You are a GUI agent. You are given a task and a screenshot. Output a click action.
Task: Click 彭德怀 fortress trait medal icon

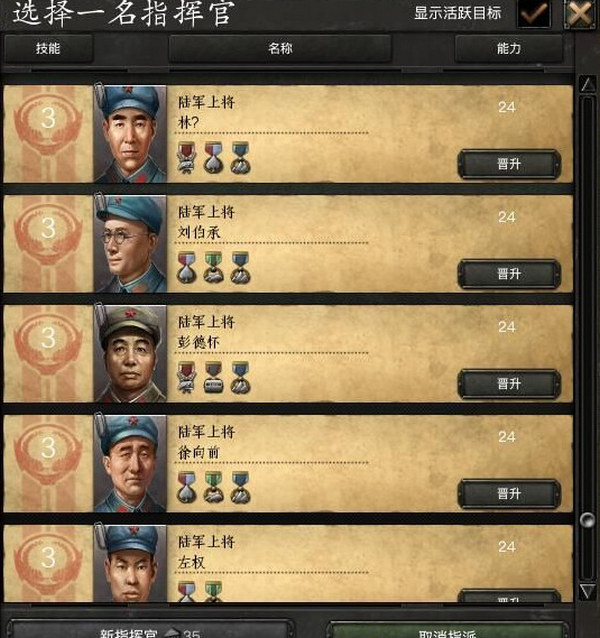[213, 378]
